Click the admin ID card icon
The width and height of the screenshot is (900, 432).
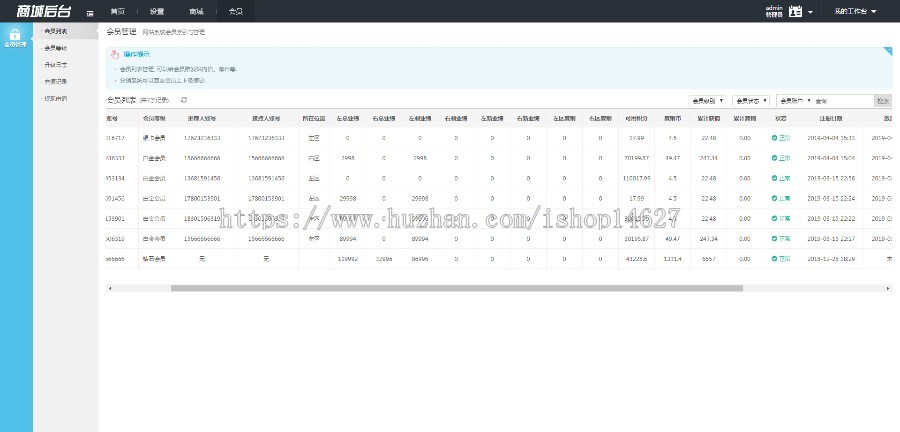(x=795, y=11)
